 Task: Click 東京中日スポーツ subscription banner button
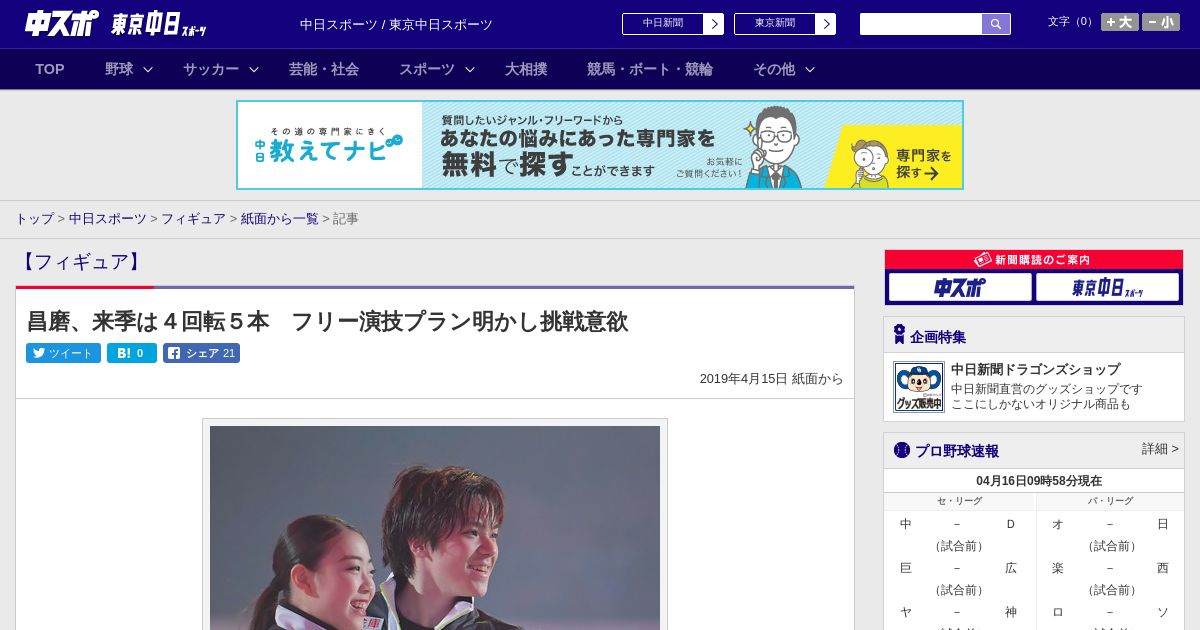(x=1108, y=287)
